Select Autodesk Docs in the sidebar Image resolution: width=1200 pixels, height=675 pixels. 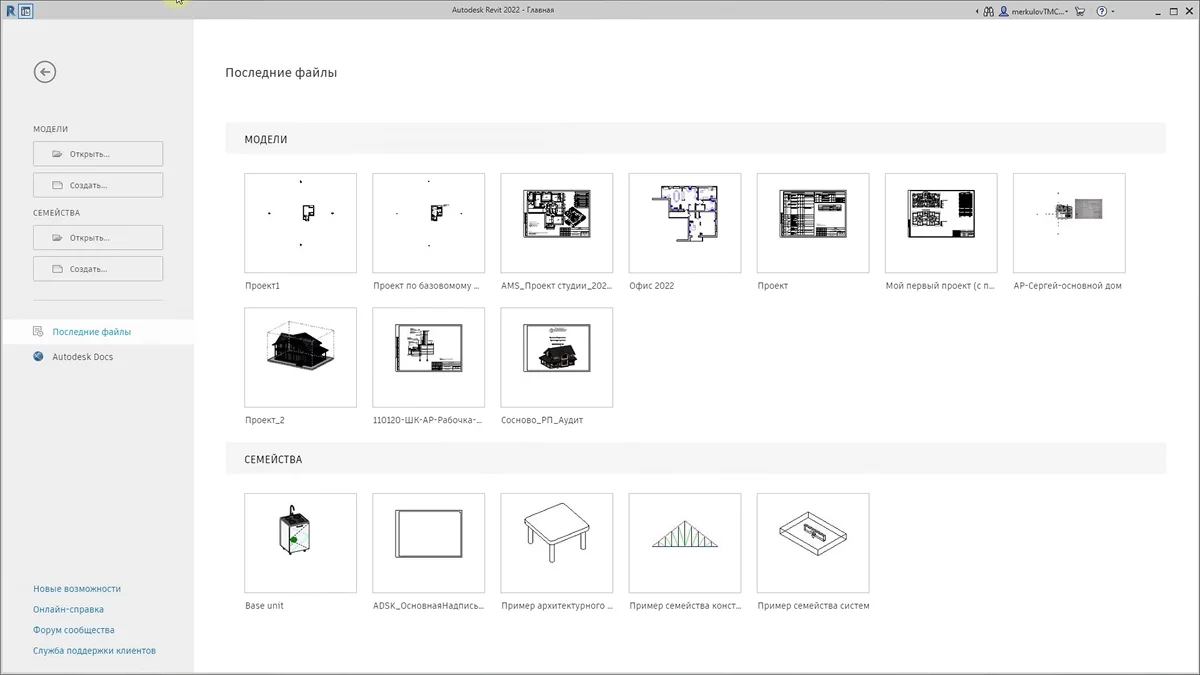pos(82,357)
